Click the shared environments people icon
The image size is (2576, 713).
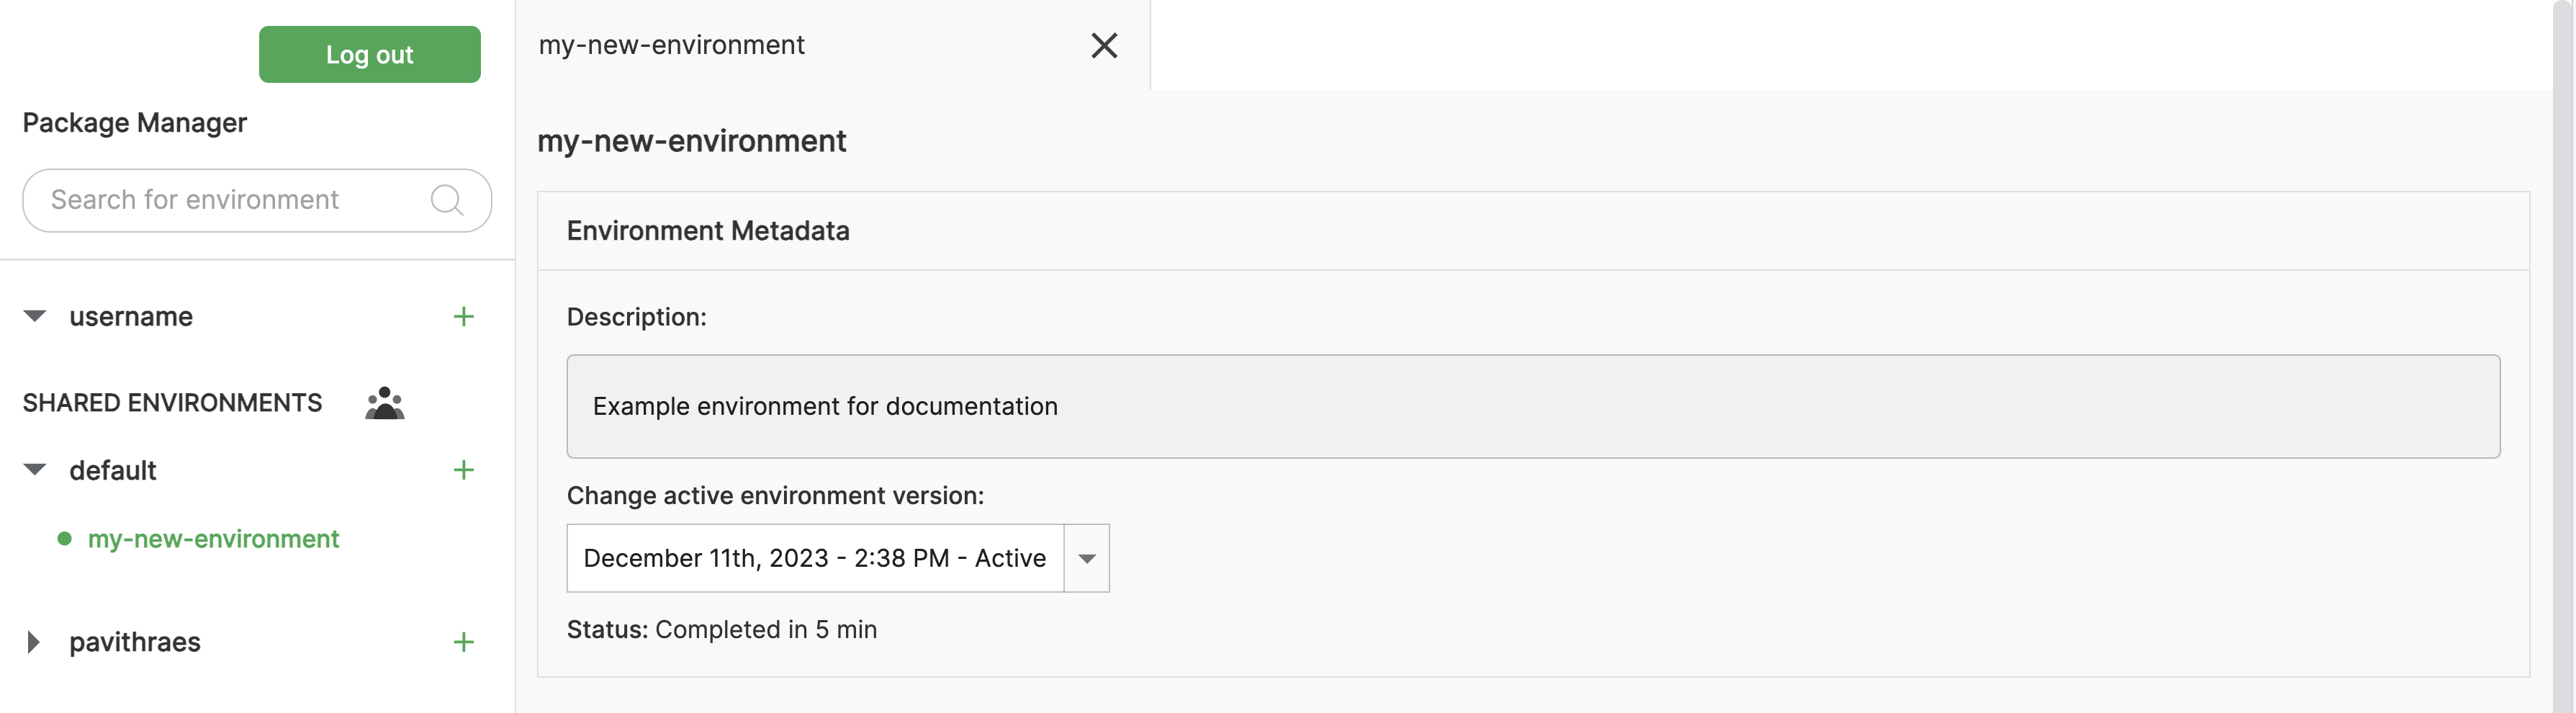[x=384, y=403]
